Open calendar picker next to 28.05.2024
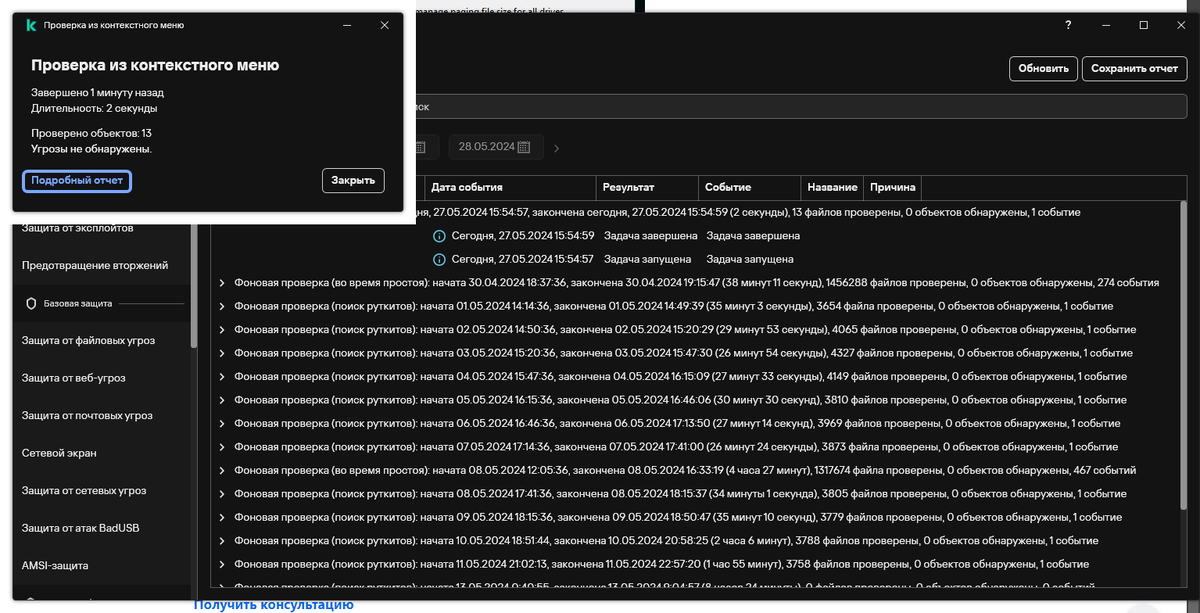The image size is (1200, 613). tap(524, 147)
